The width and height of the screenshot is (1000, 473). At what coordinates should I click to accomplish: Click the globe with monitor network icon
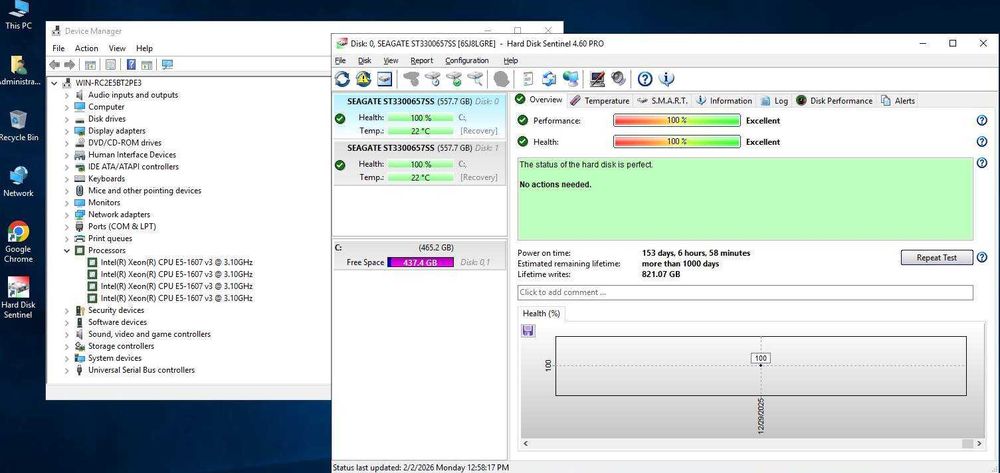pos(571,78)
